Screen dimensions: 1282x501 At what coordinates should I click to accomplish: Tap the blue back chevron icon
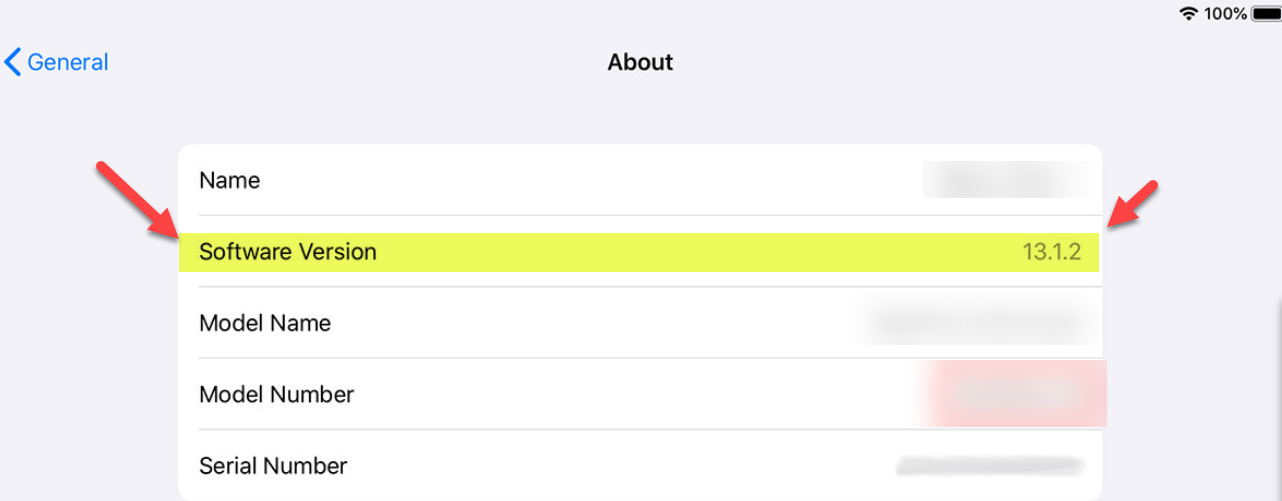(x=12, y=62)
